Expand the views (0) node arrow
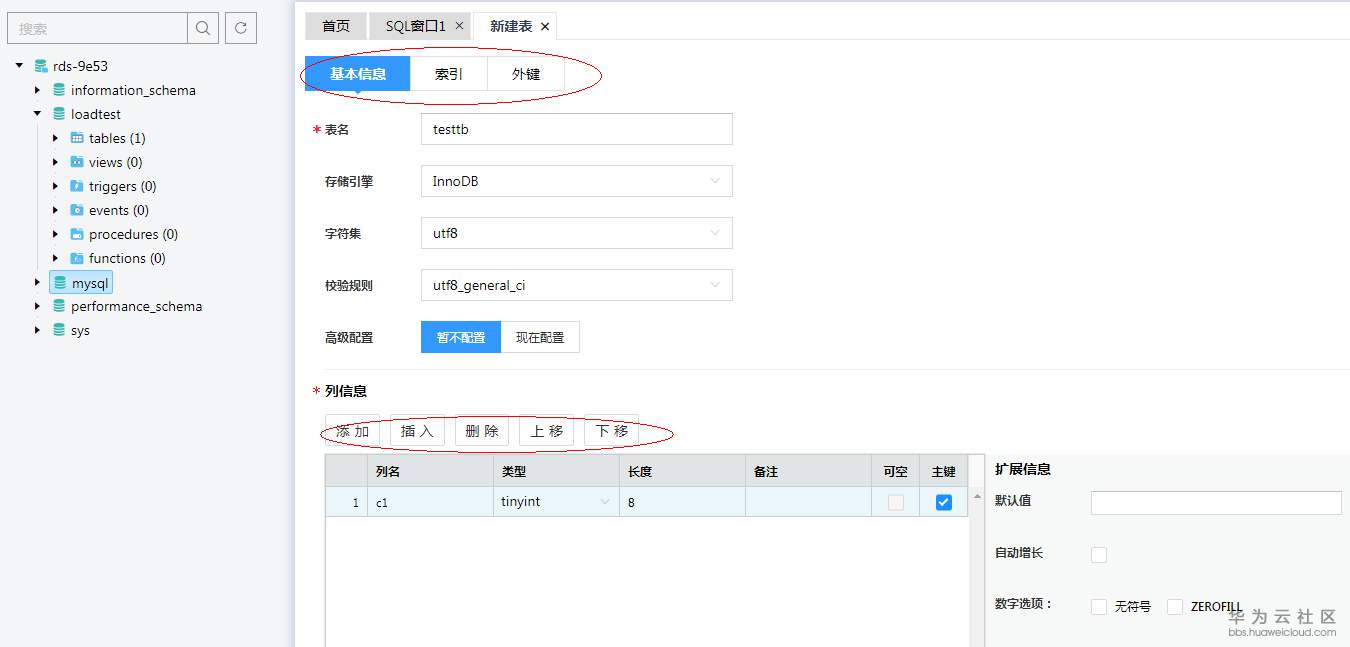This screenshot has height=647, width=1350. pyautogui.click(x=55, y=162)
